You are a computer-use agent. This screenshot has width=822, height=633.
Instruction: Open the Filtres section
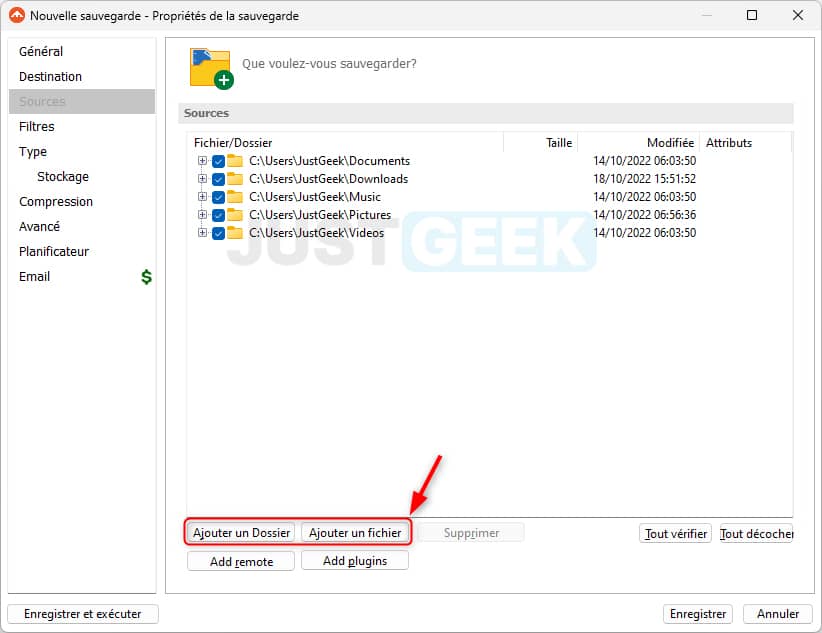pos(82,126)
